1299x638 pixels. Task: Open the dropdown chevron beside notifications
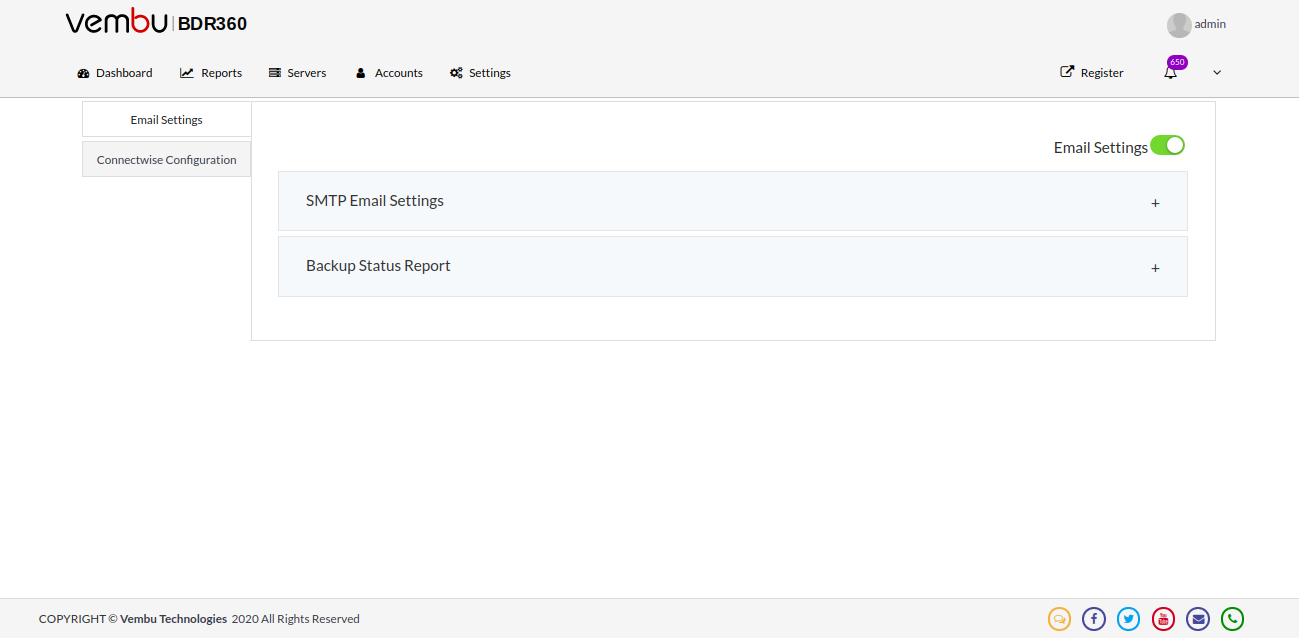click(x=1217, y=73)
